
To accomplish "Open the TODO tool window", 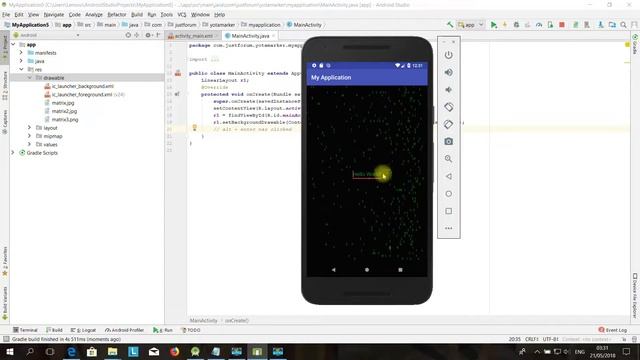I will 191,330.
